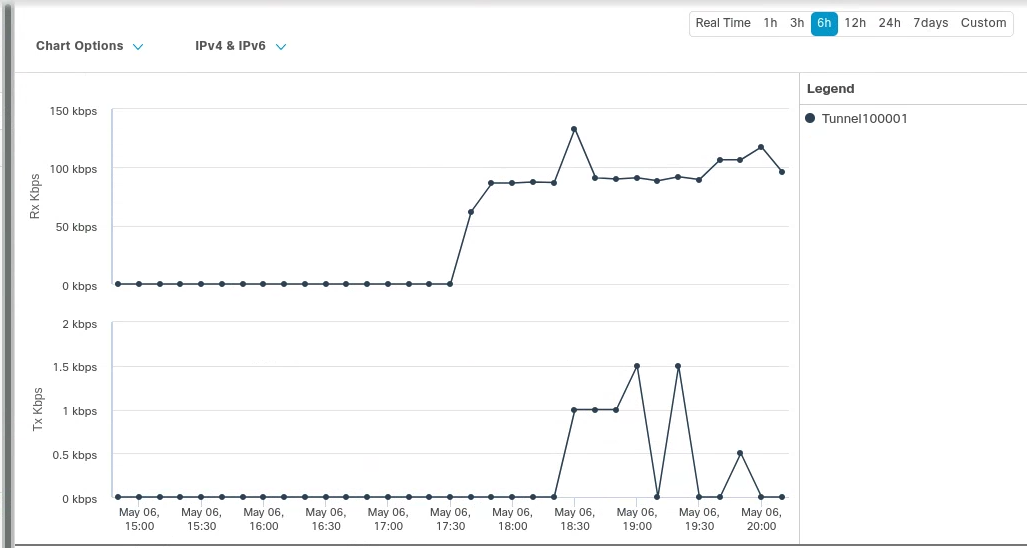Open the Custom time range picker
The image size is (1027, 548).
coord(983,23)
